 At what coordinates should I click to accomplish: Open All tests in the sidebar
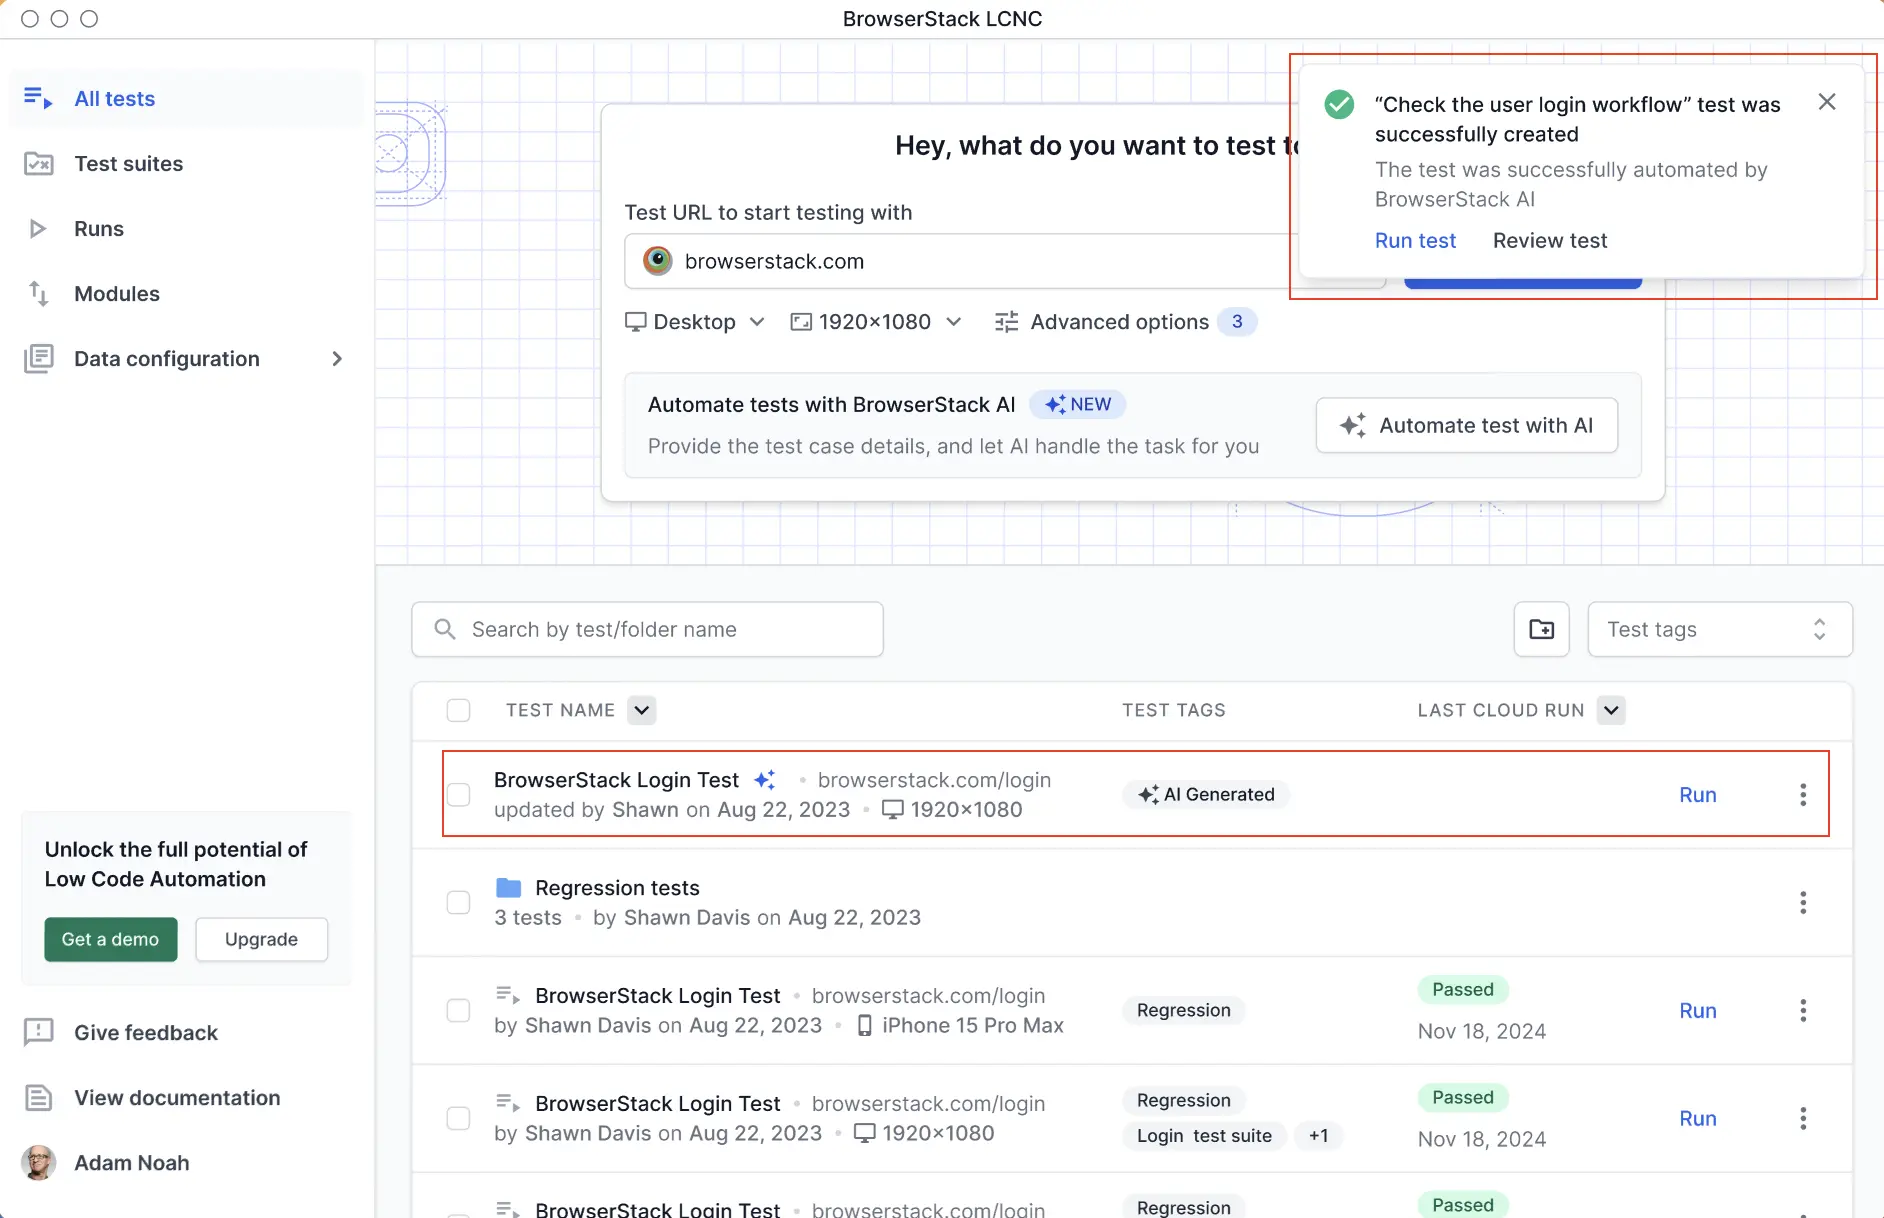coord(187,99)
